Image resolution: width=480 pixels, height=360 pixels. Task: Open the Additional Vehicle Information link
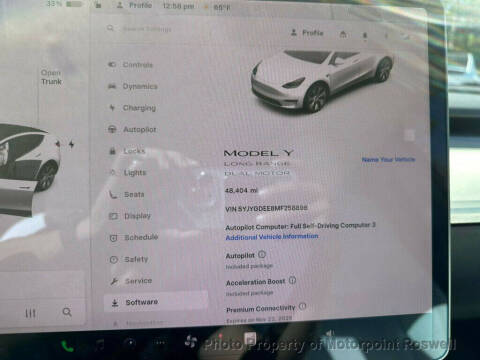point(272,237)
